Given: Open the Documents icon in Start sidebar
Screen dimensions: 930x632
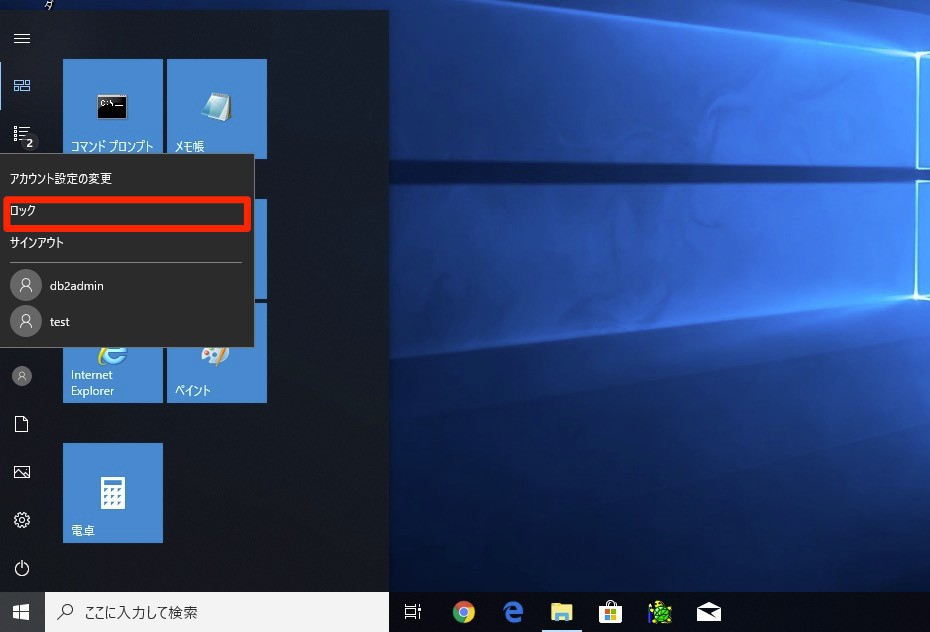Looking at the screenshot, I should (22, 424).
